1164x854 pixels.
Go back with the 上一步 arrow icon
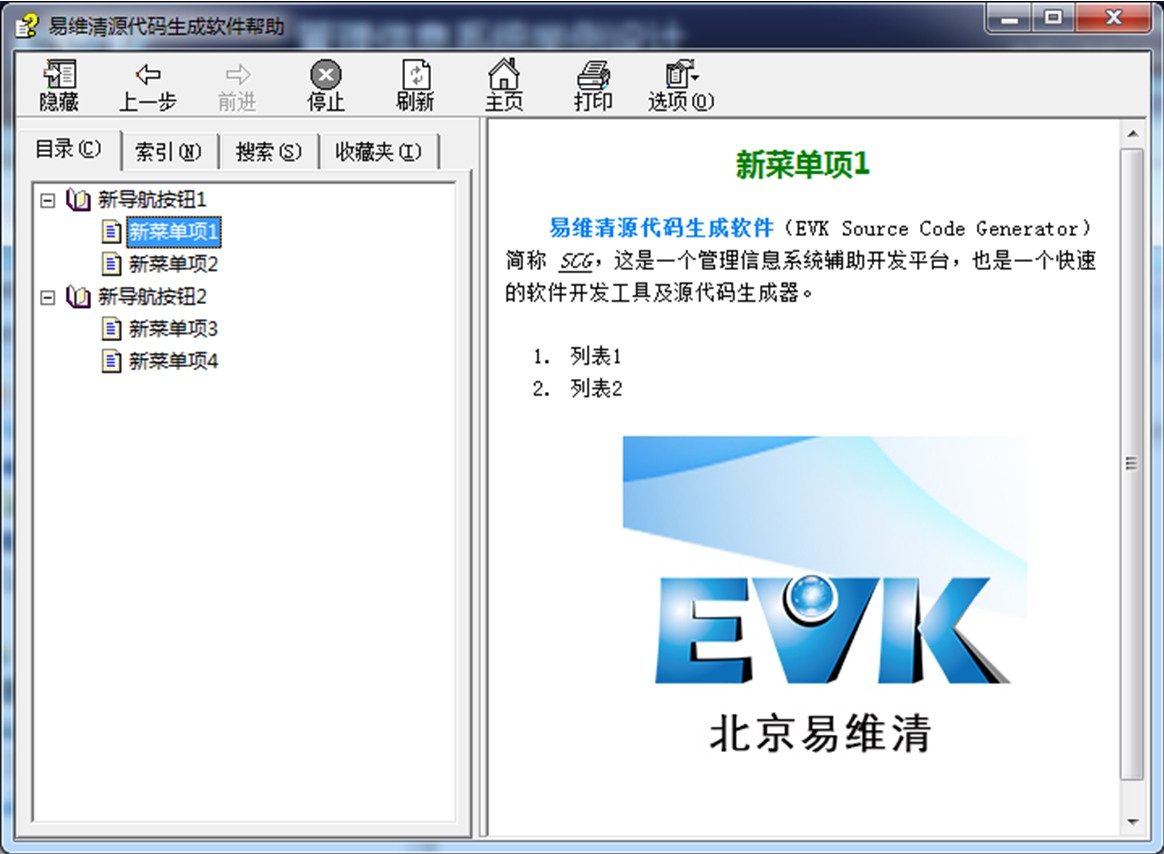click(x=148, y=74)
